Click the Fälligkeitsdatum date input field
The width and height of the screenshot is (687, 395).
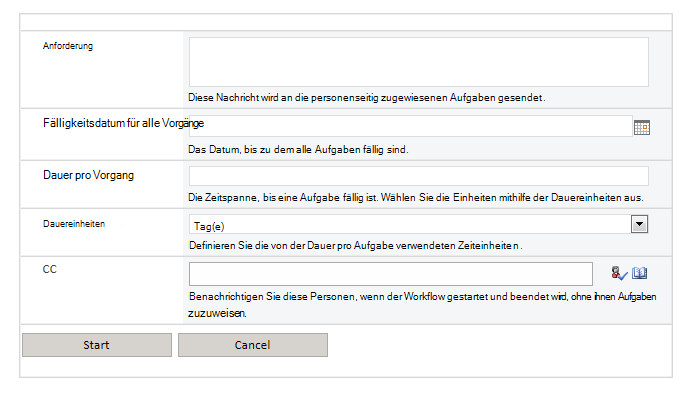411,126
